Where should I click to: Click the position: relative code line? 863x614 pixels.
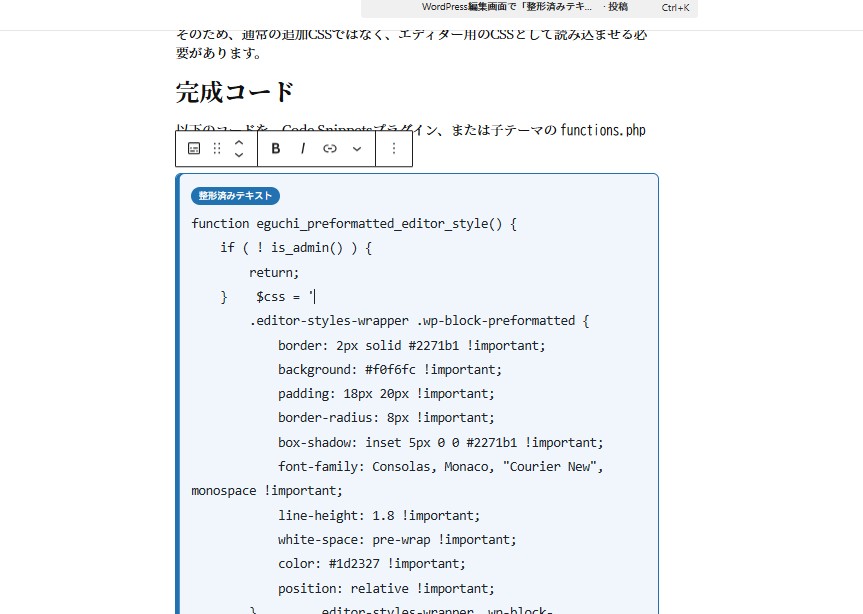pyautogui.click(x=386, y=588)
